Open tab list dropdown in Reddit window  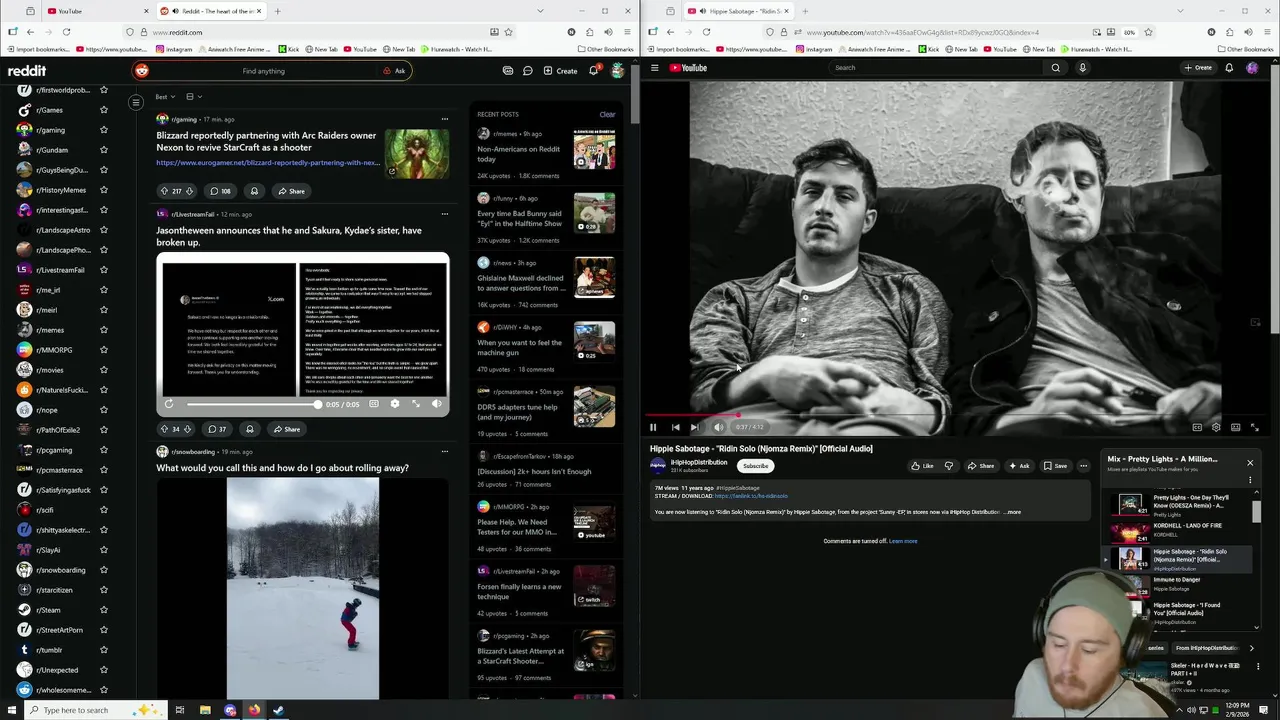tap(540, 11)
